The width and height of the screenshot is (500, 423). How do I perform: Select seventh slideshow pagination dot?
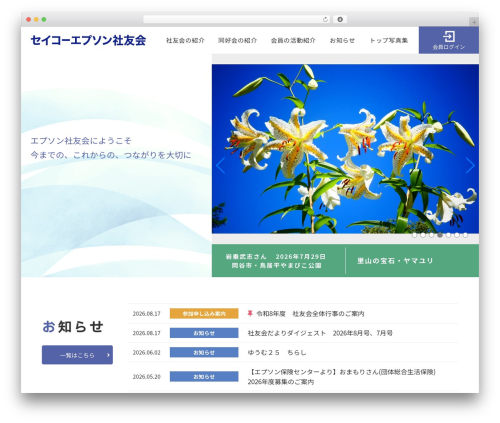point(465,235)
